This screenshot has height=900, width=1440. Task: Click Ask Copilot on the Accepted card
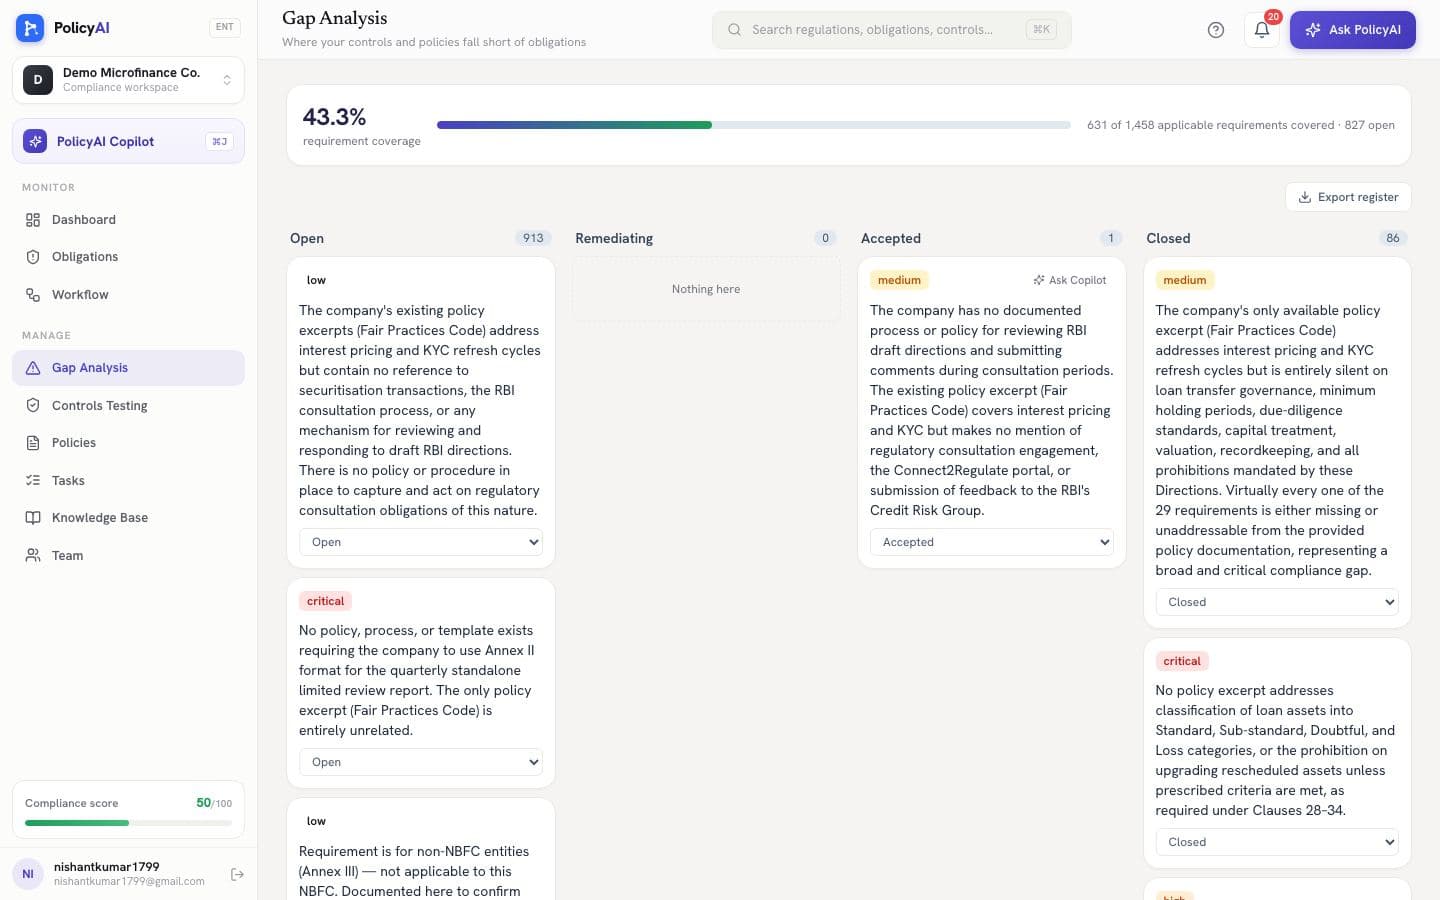tap(1070, 280)
